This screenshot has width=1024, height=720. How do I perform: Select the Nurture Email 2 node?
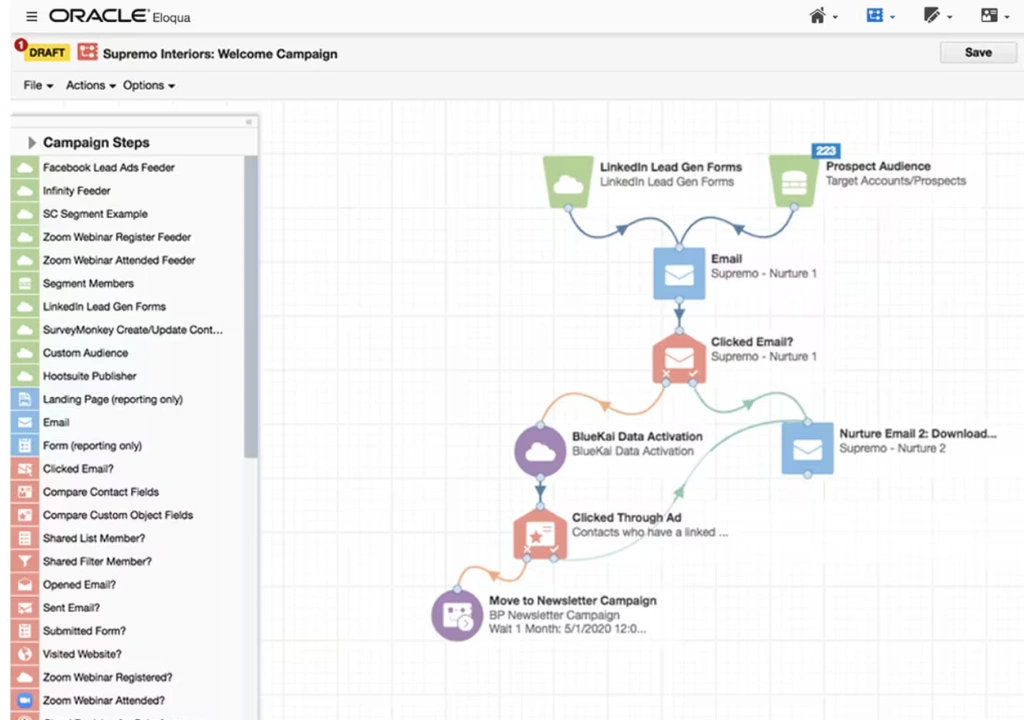pos(807,447)
